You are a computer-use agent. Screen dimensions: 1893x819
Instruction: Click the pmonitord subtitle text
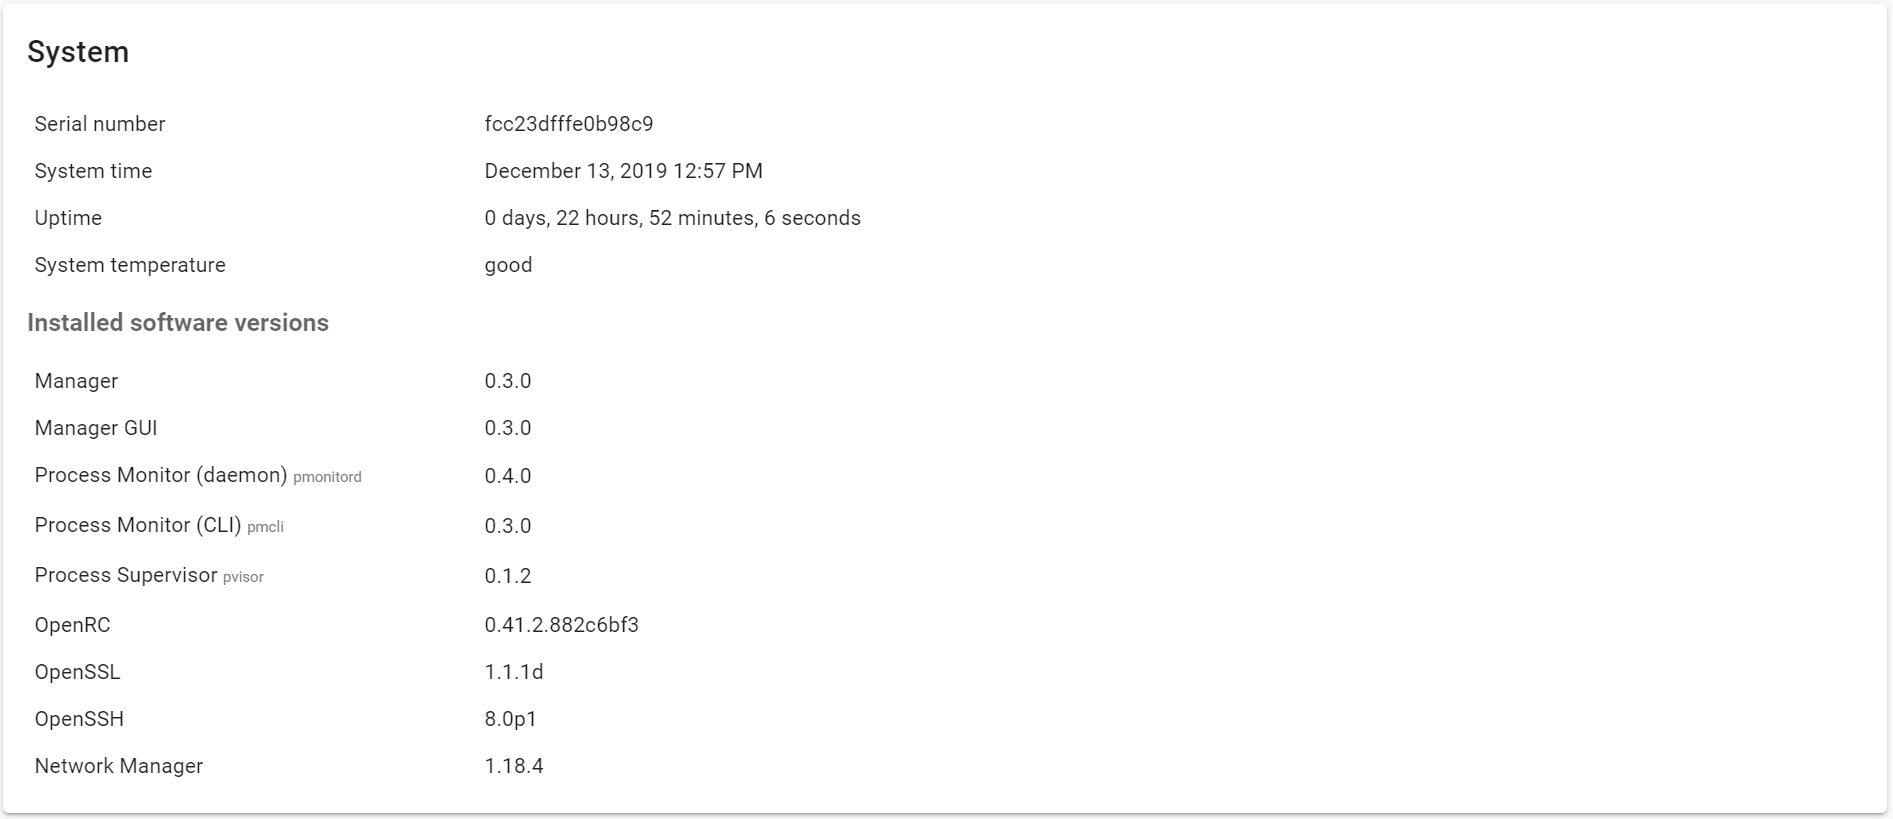[327, 477]
